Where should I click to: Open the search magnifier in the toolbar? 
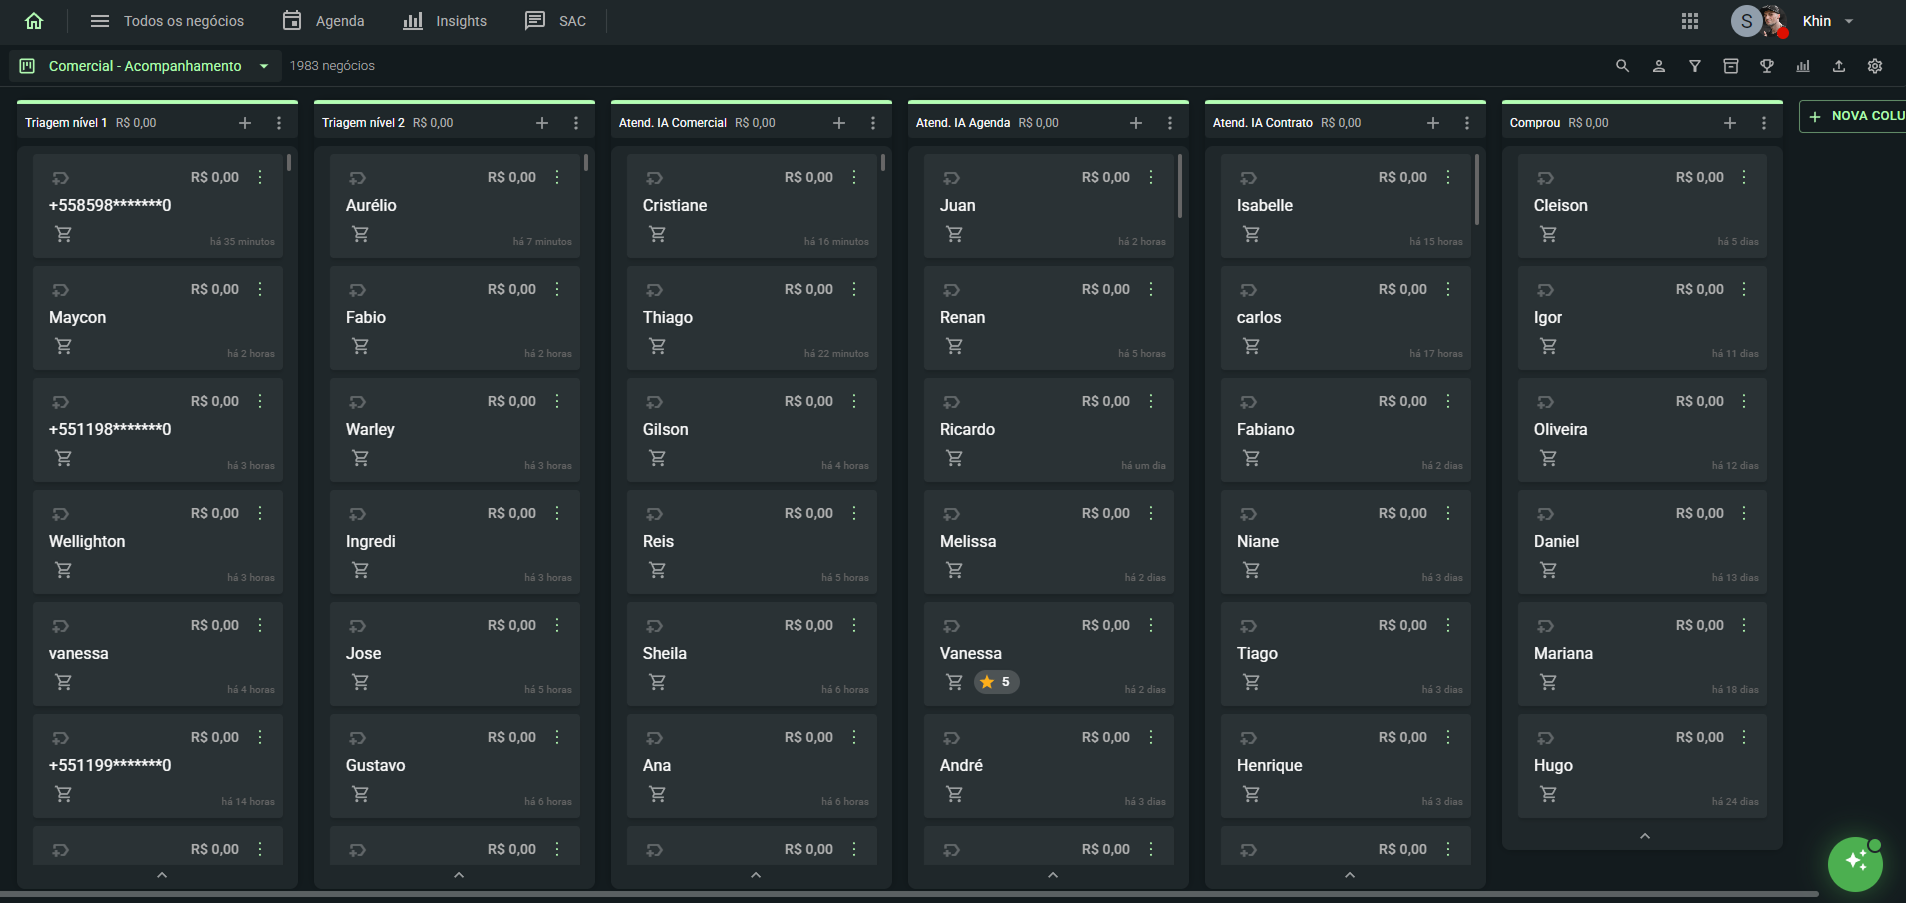coord(1622,66)
